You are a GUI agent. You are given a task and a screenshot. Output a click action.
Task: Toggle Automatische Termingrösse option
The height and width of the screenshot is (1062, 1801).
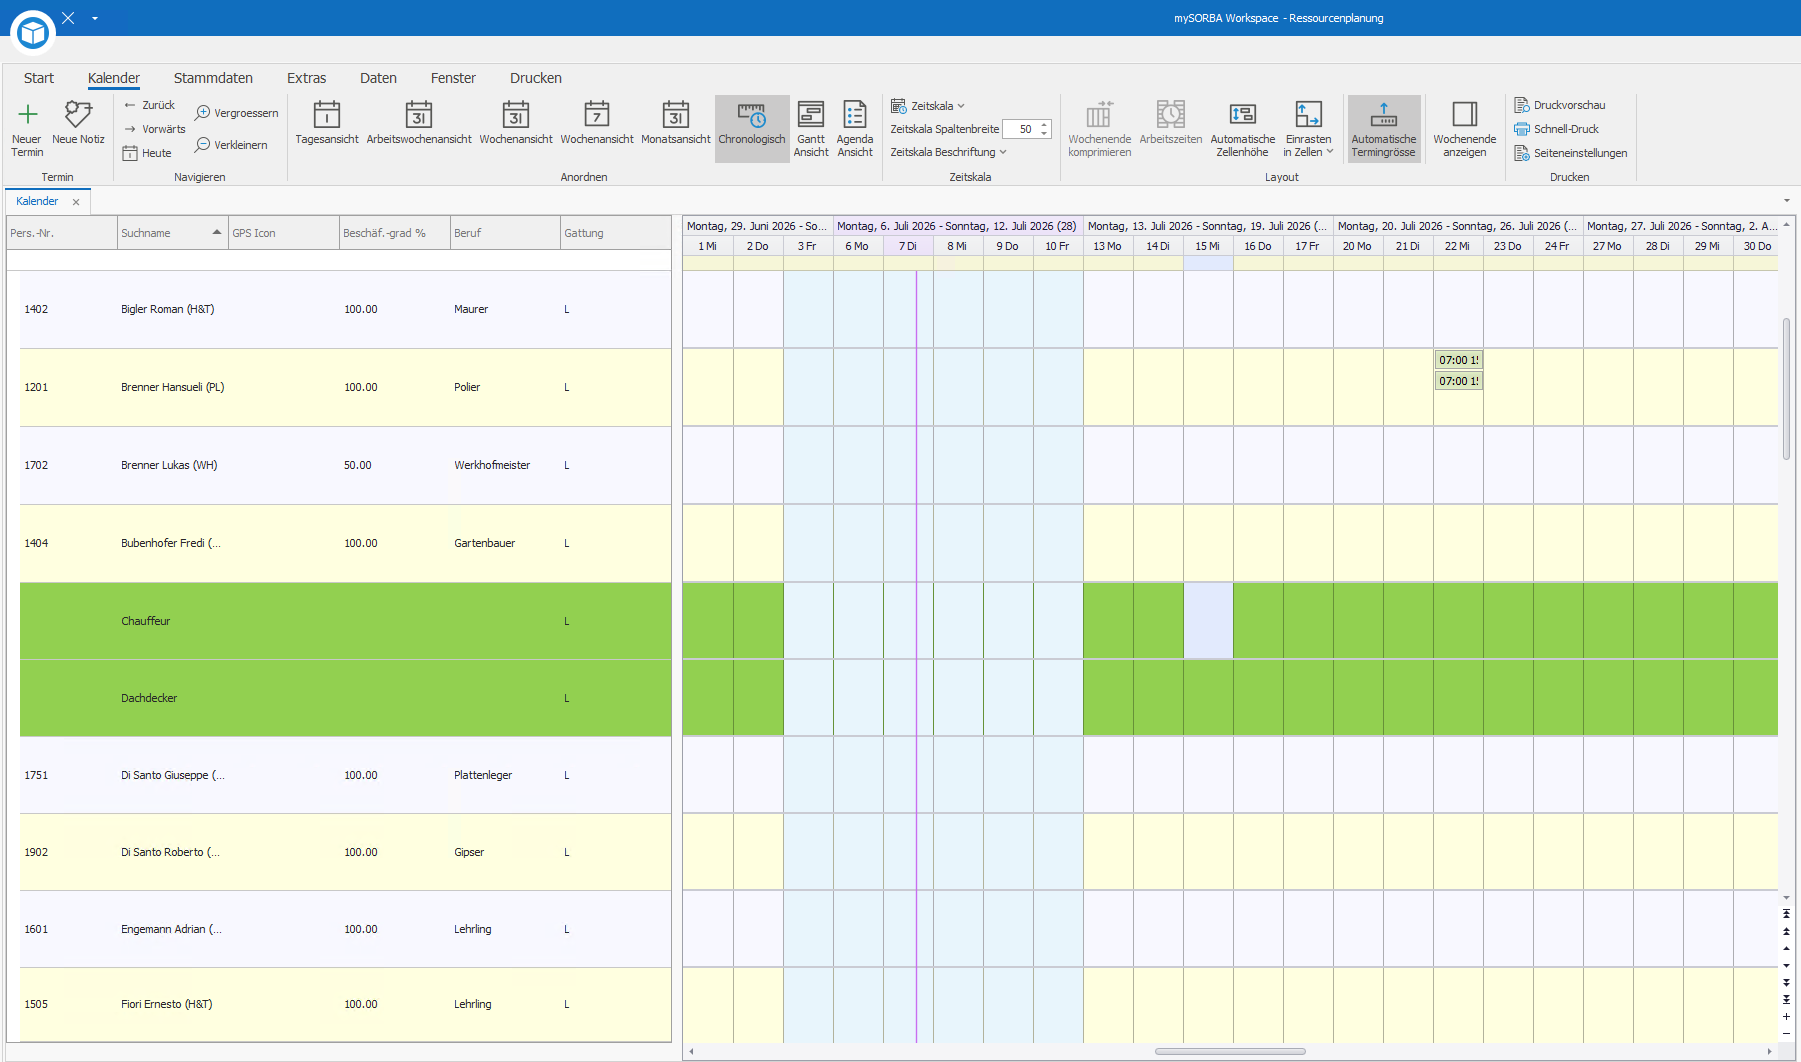click(1384, 129)
